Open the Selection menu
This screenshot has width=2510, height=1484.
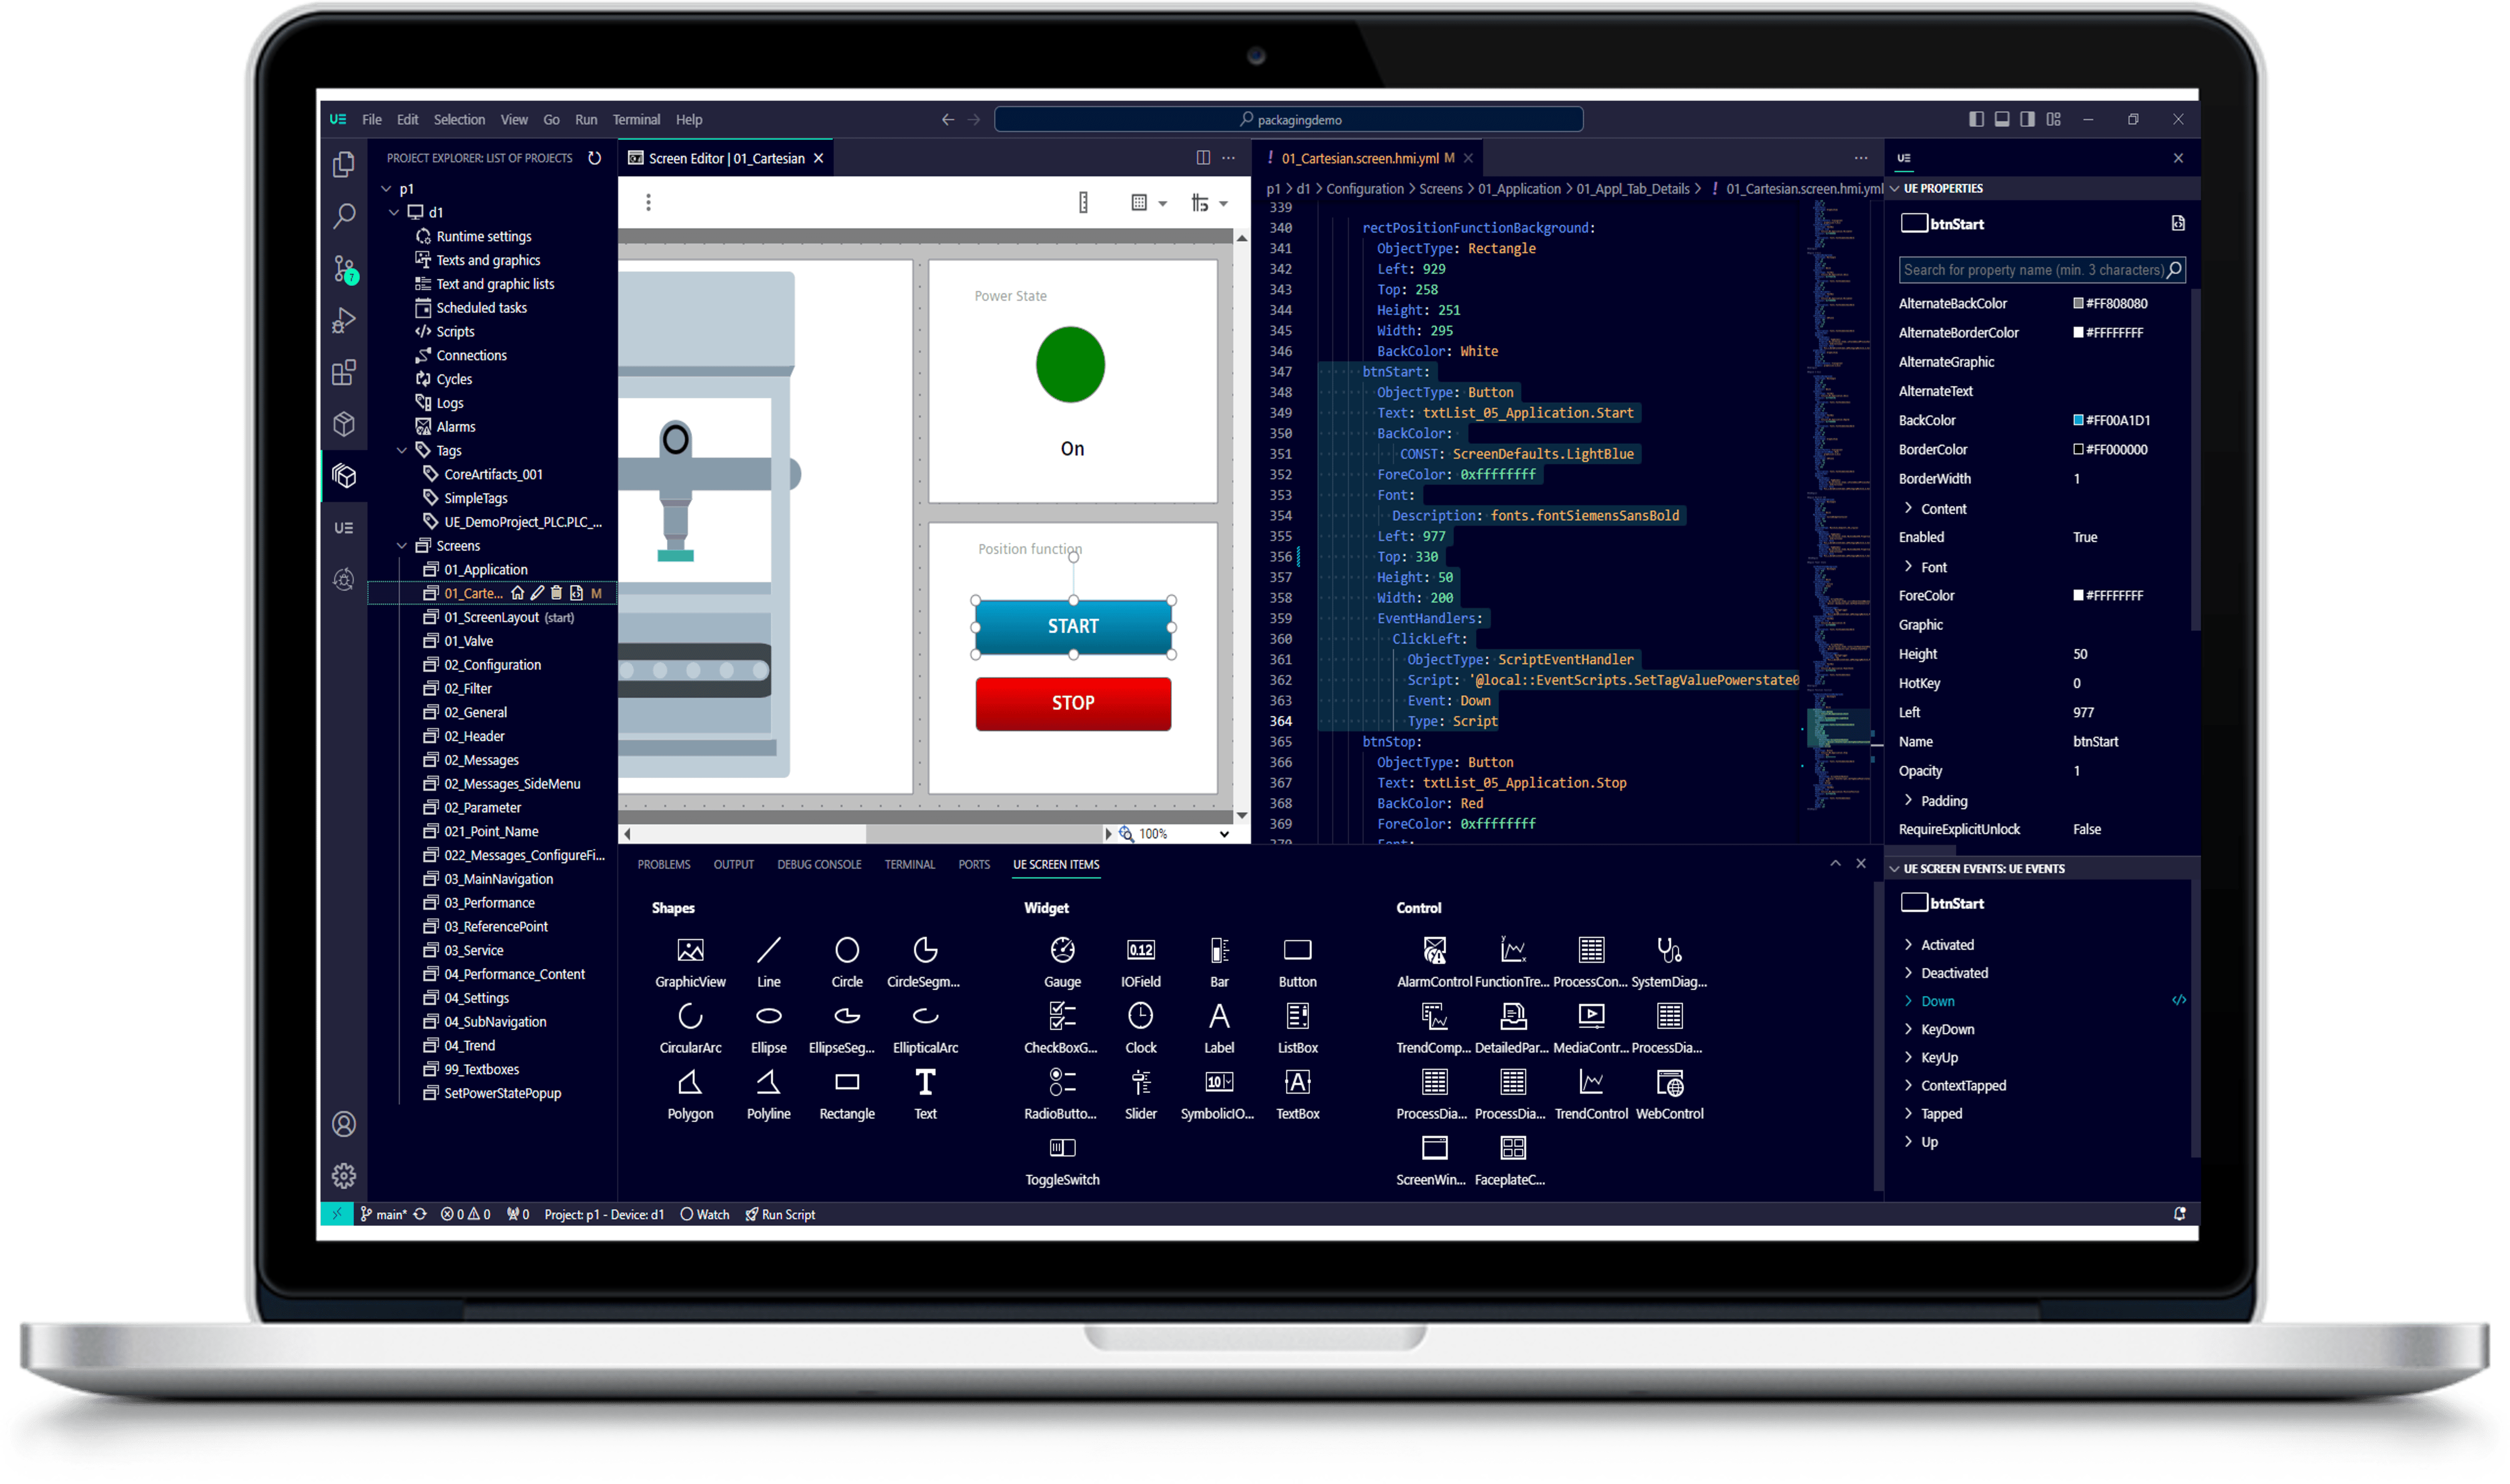pos(459,119)
